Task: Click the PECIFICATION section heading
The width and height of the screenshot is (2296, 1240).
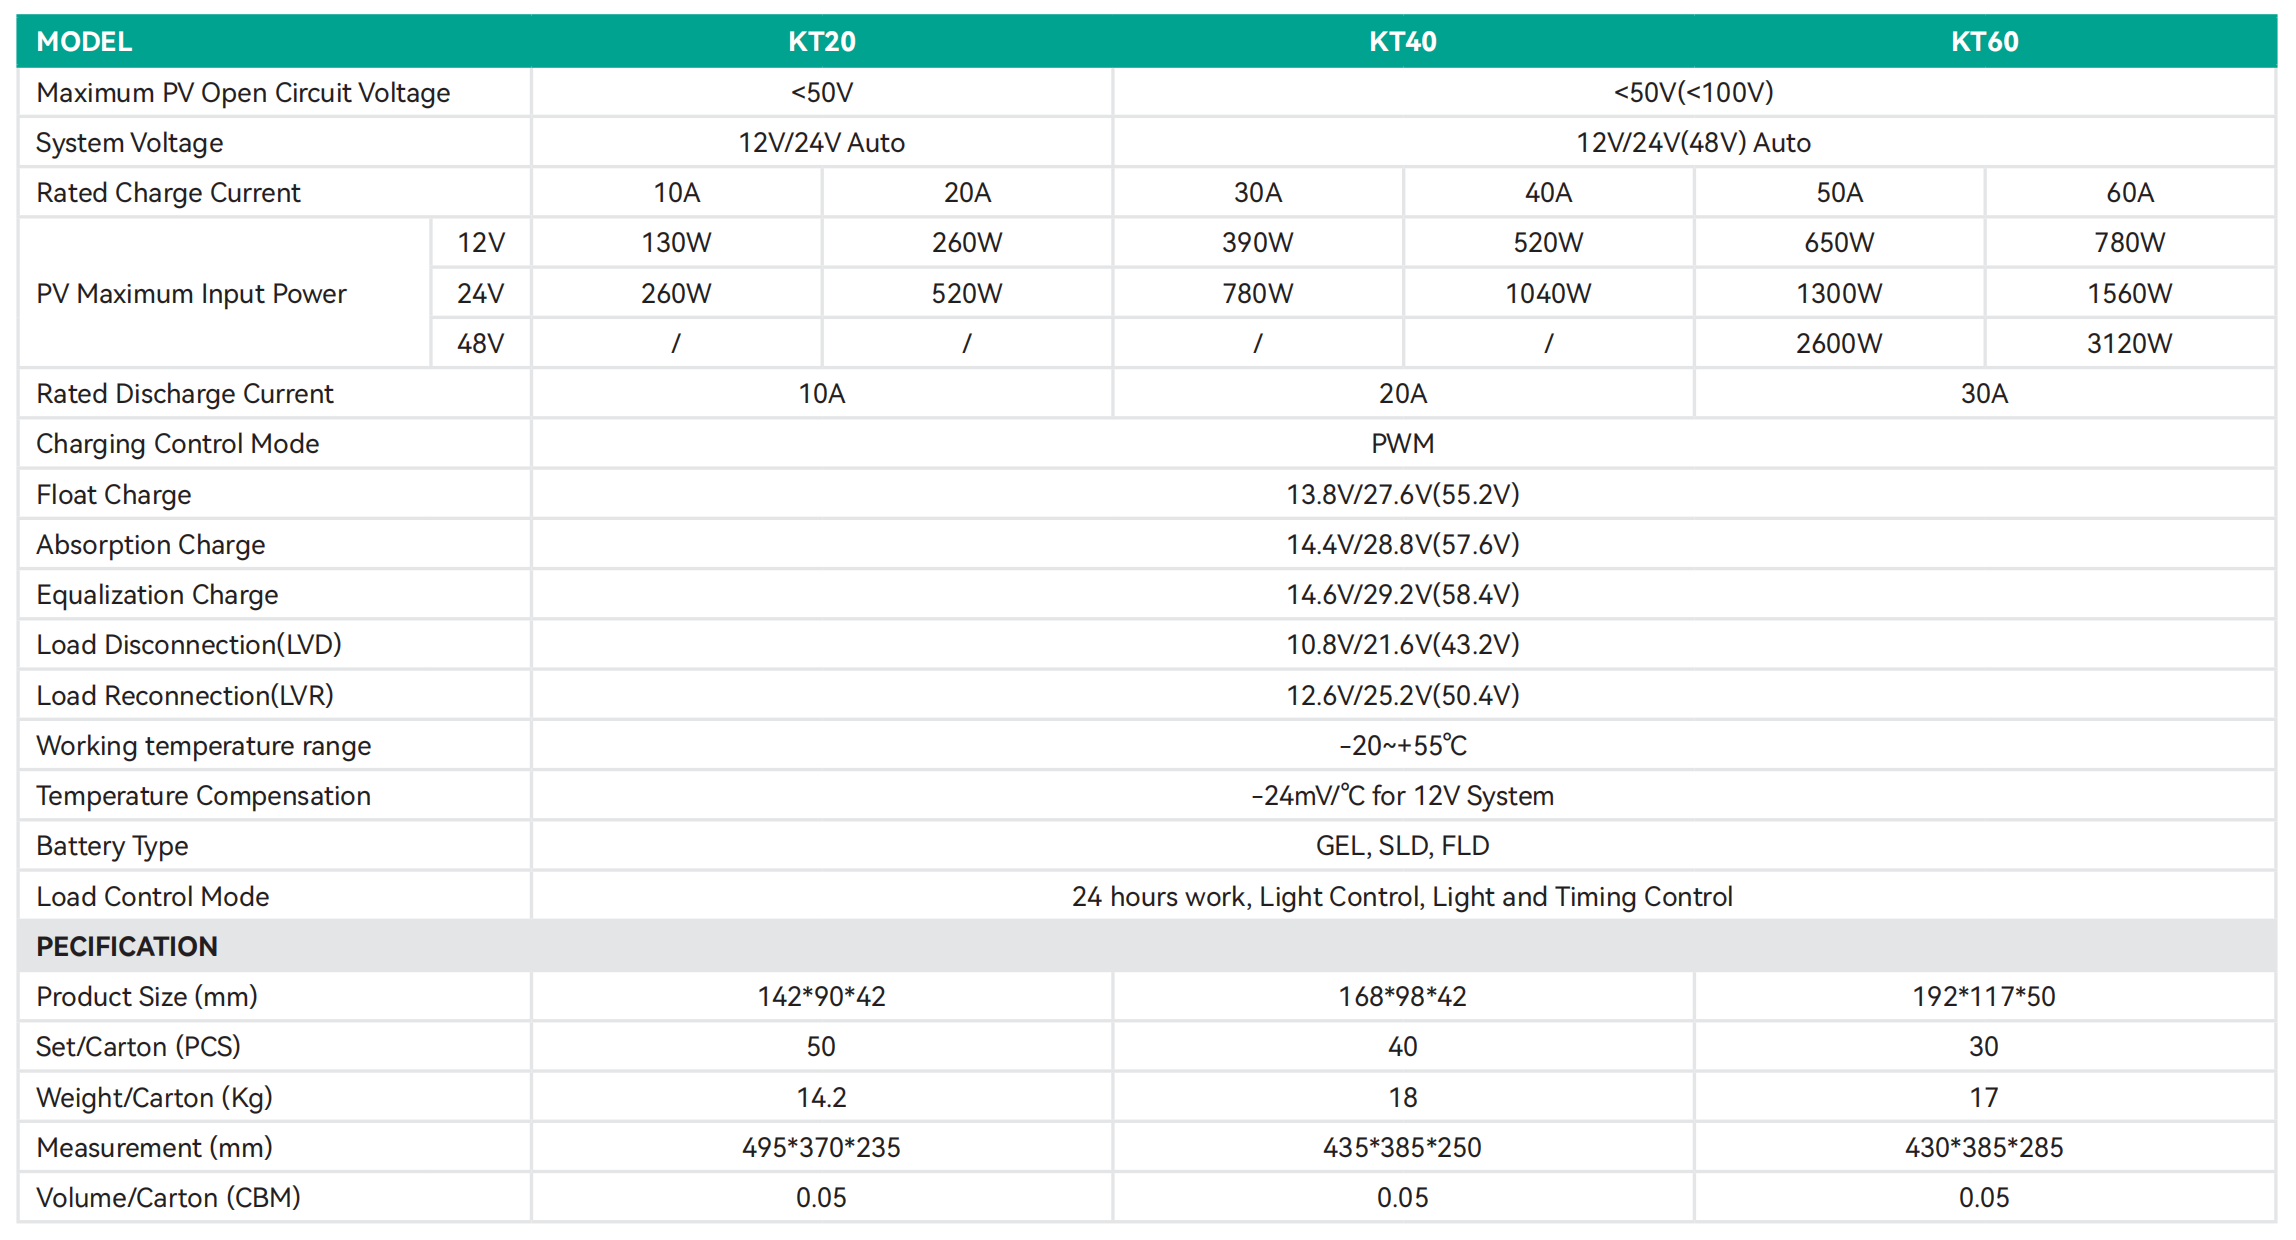Action: coord(127,947)
